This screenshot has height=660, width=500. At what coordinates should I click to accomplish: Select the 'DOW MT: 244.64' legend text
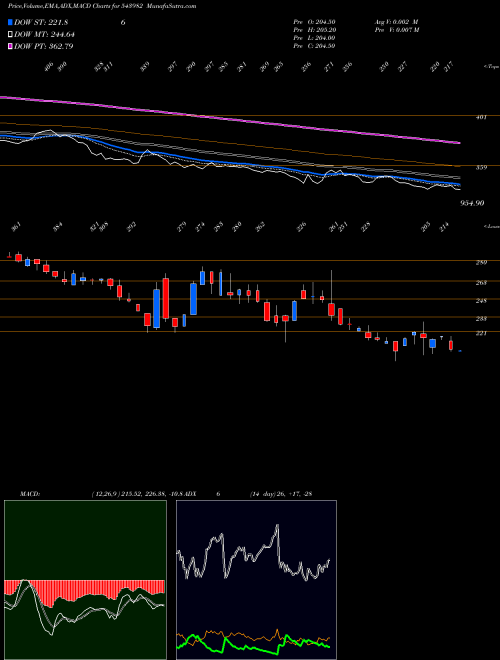pyautogui.click(x=45, y=35)
